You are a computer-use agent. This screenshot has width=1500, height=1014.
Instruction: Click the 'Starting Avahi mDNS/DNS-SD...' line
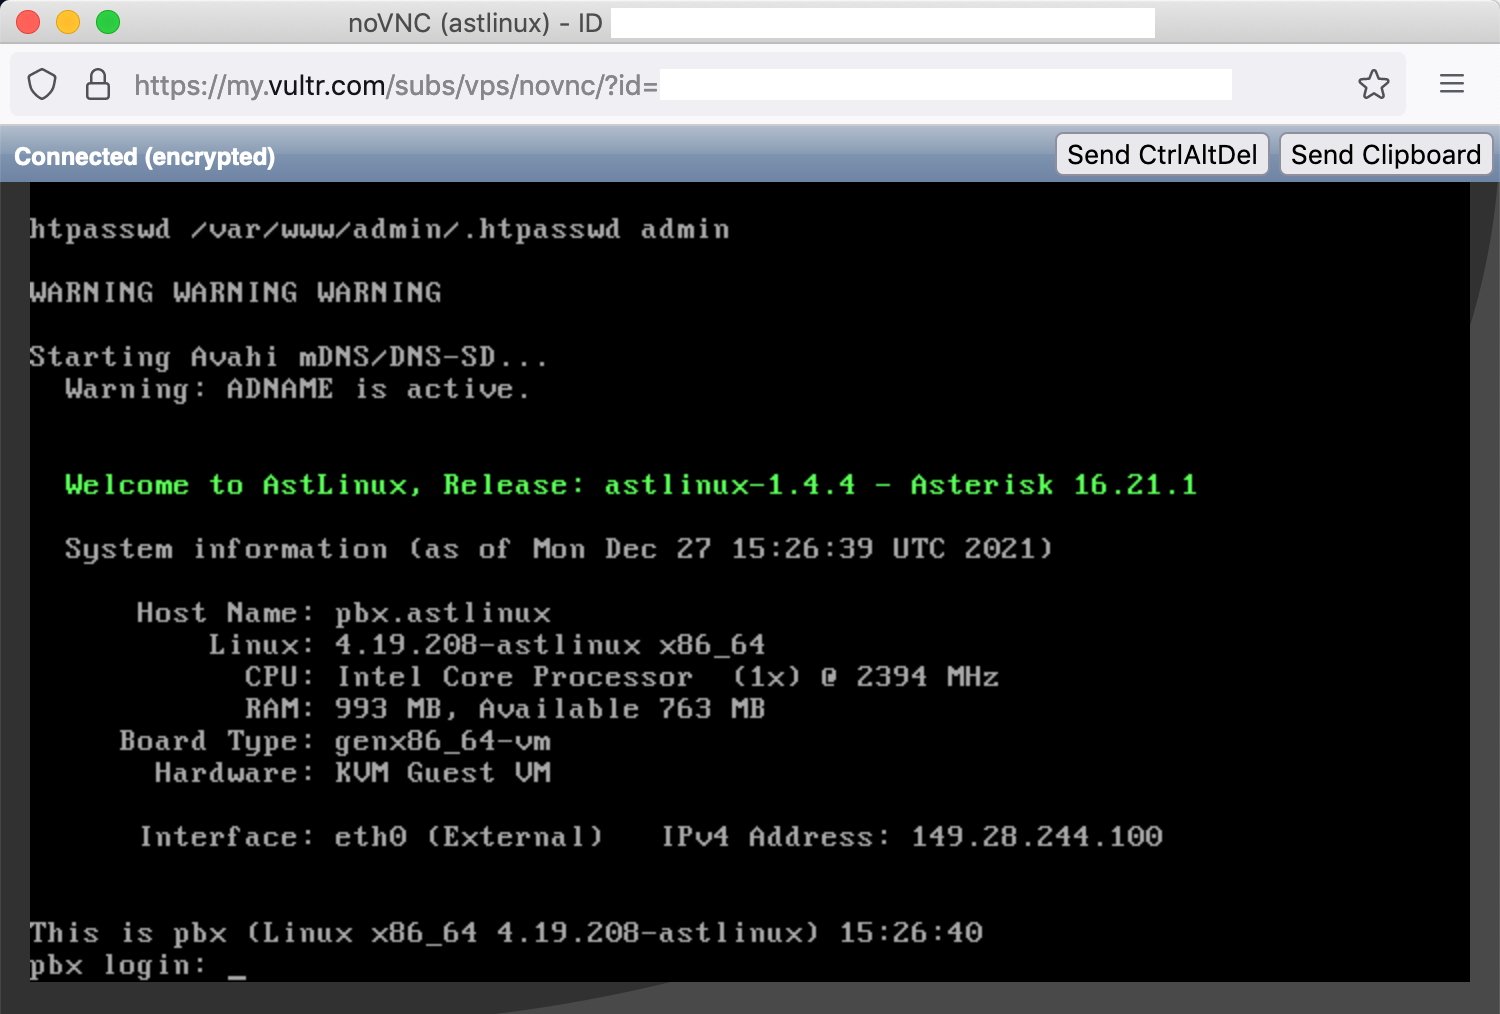coord(288,357)
